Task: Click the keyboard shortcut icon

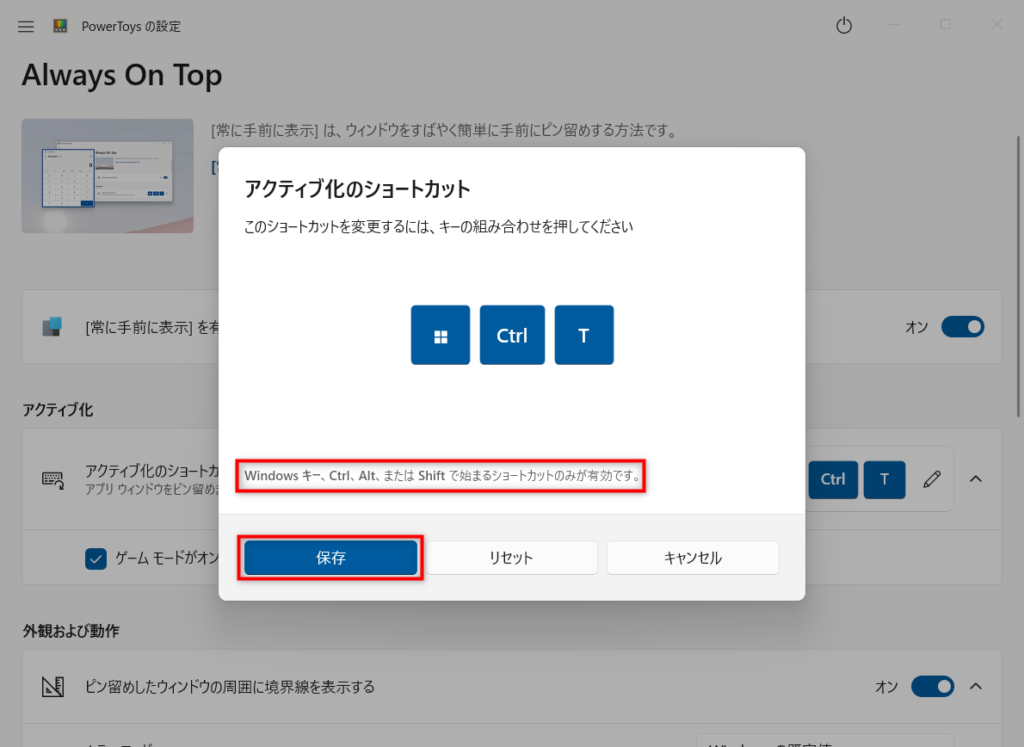Action: tap(53, 480)
